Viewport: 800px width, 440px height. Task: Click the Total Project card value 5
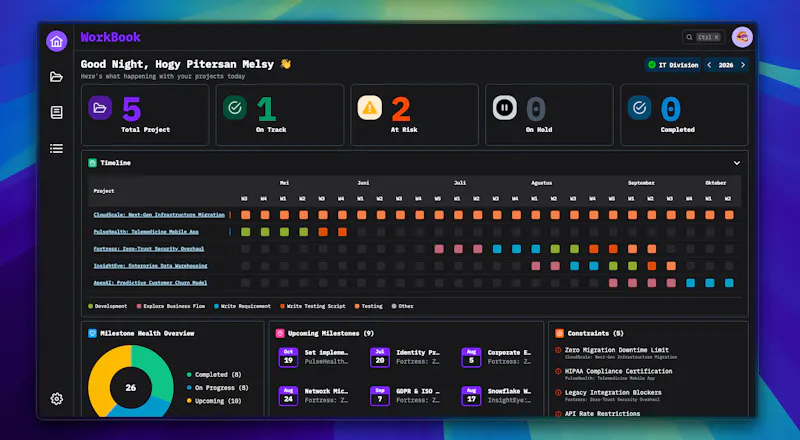[x=132, y=109]
